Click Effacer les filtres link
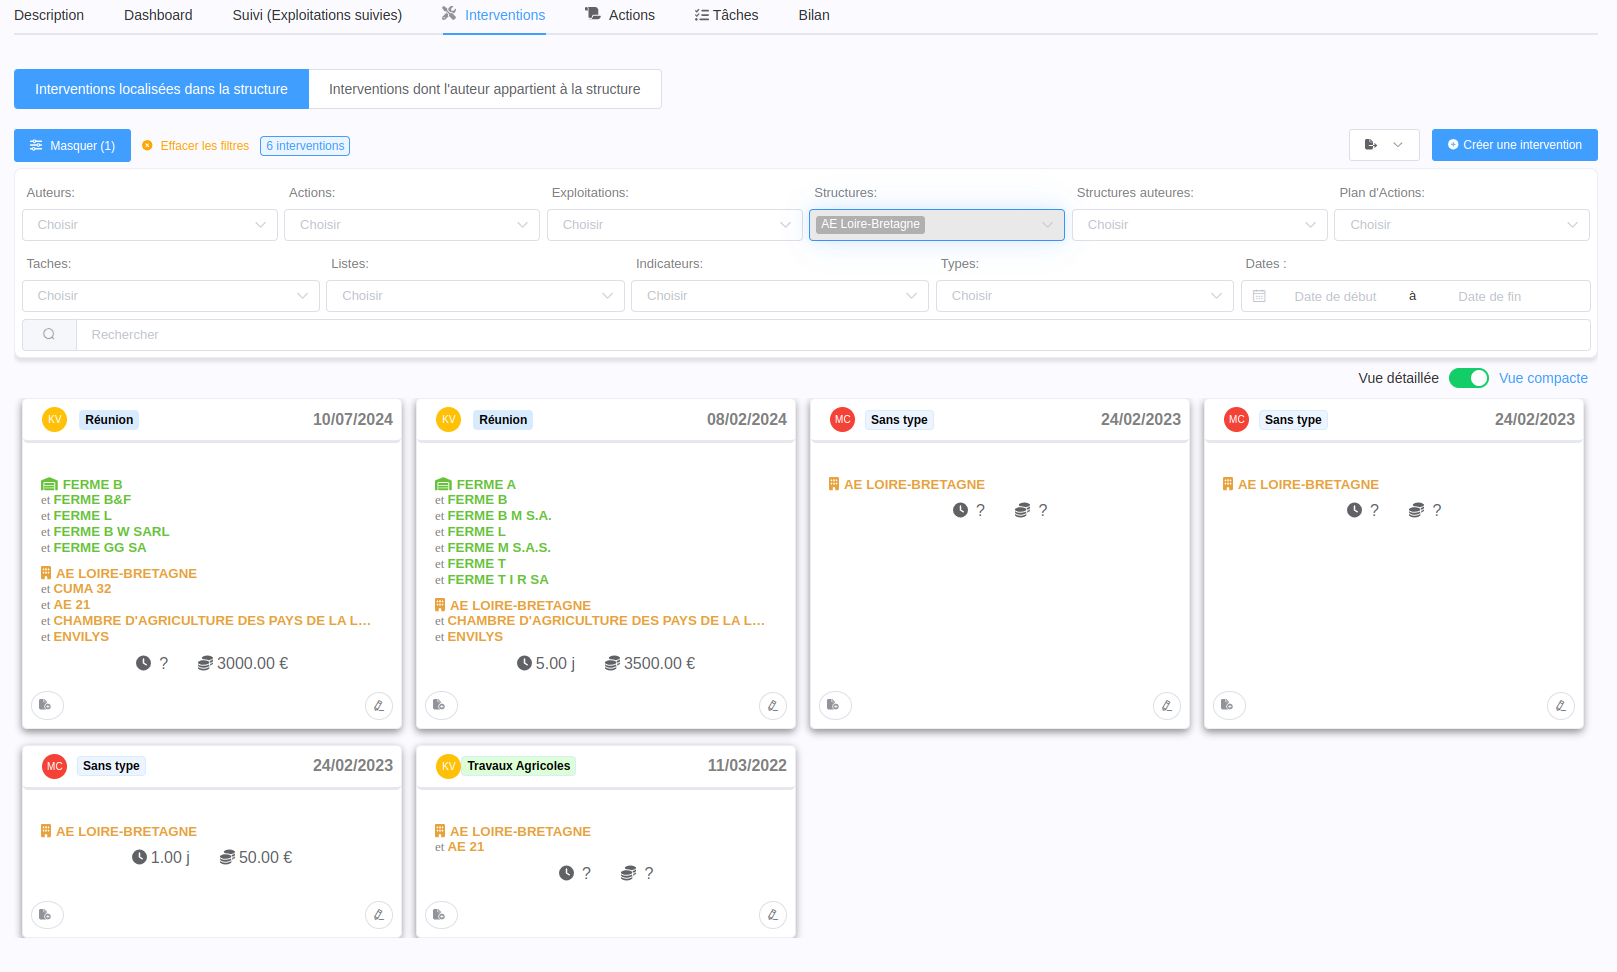Viewport: 1617px width, 972px height. pos(204,146)
